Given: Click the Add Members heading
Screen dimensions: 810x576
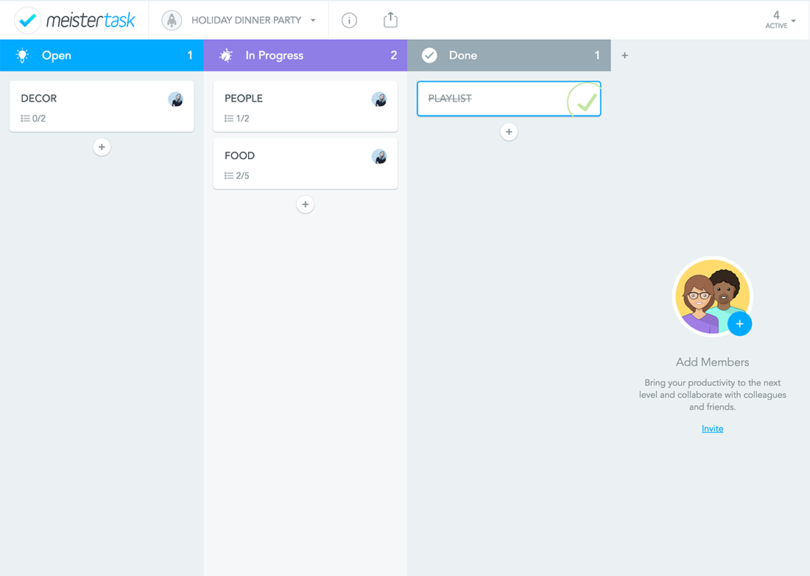Looking at the screenshot, I should click(712, 362).
